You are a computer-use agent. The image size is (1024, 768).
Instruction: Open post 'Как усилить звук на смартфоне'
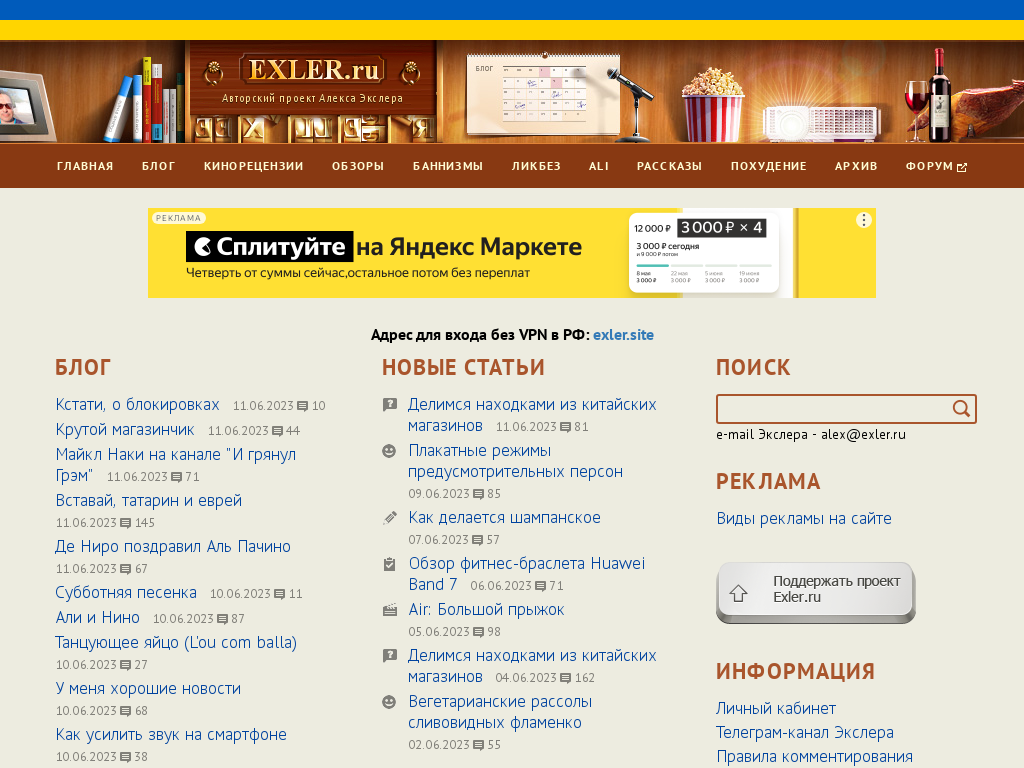(x=171, y=735)
